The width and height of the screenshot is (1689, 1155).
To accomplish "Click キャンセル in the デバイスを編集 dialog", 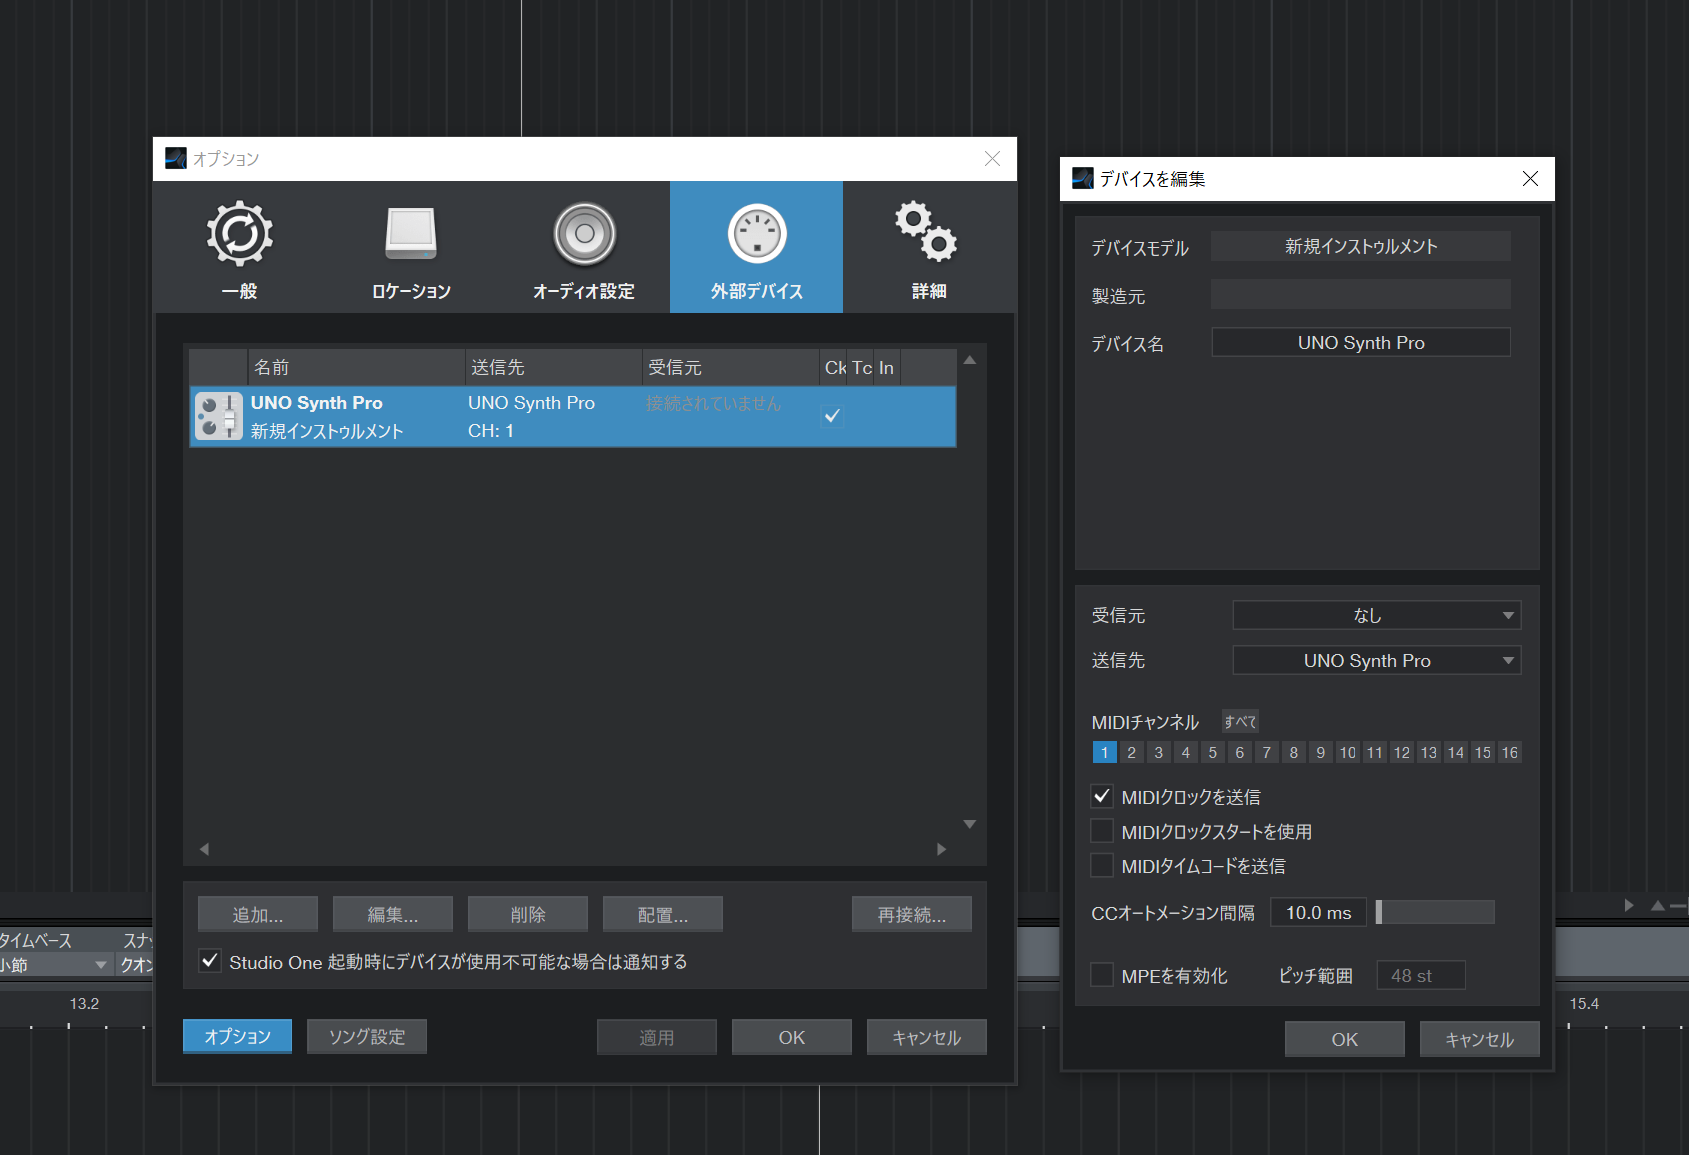I will (1480, 1039).
